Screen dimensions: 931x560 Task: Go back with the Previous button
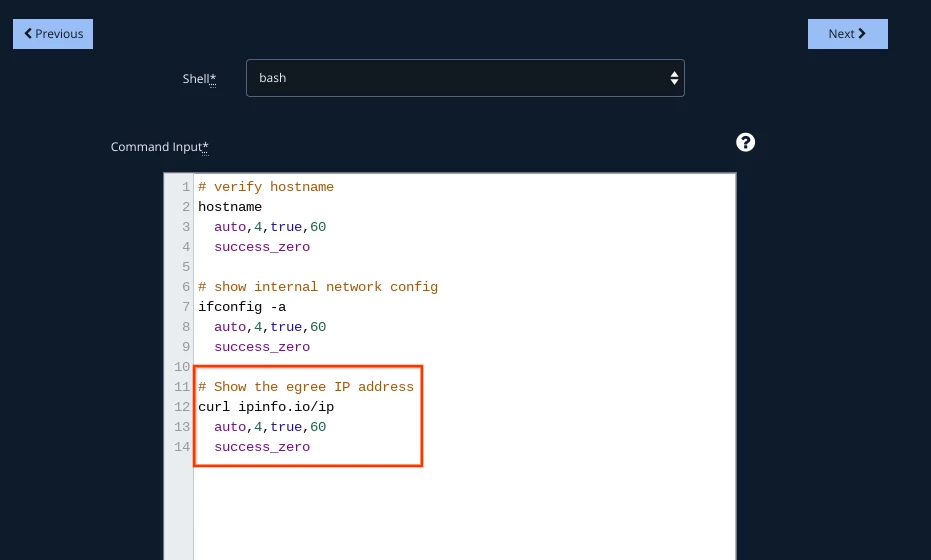click(x=53, y=34)
